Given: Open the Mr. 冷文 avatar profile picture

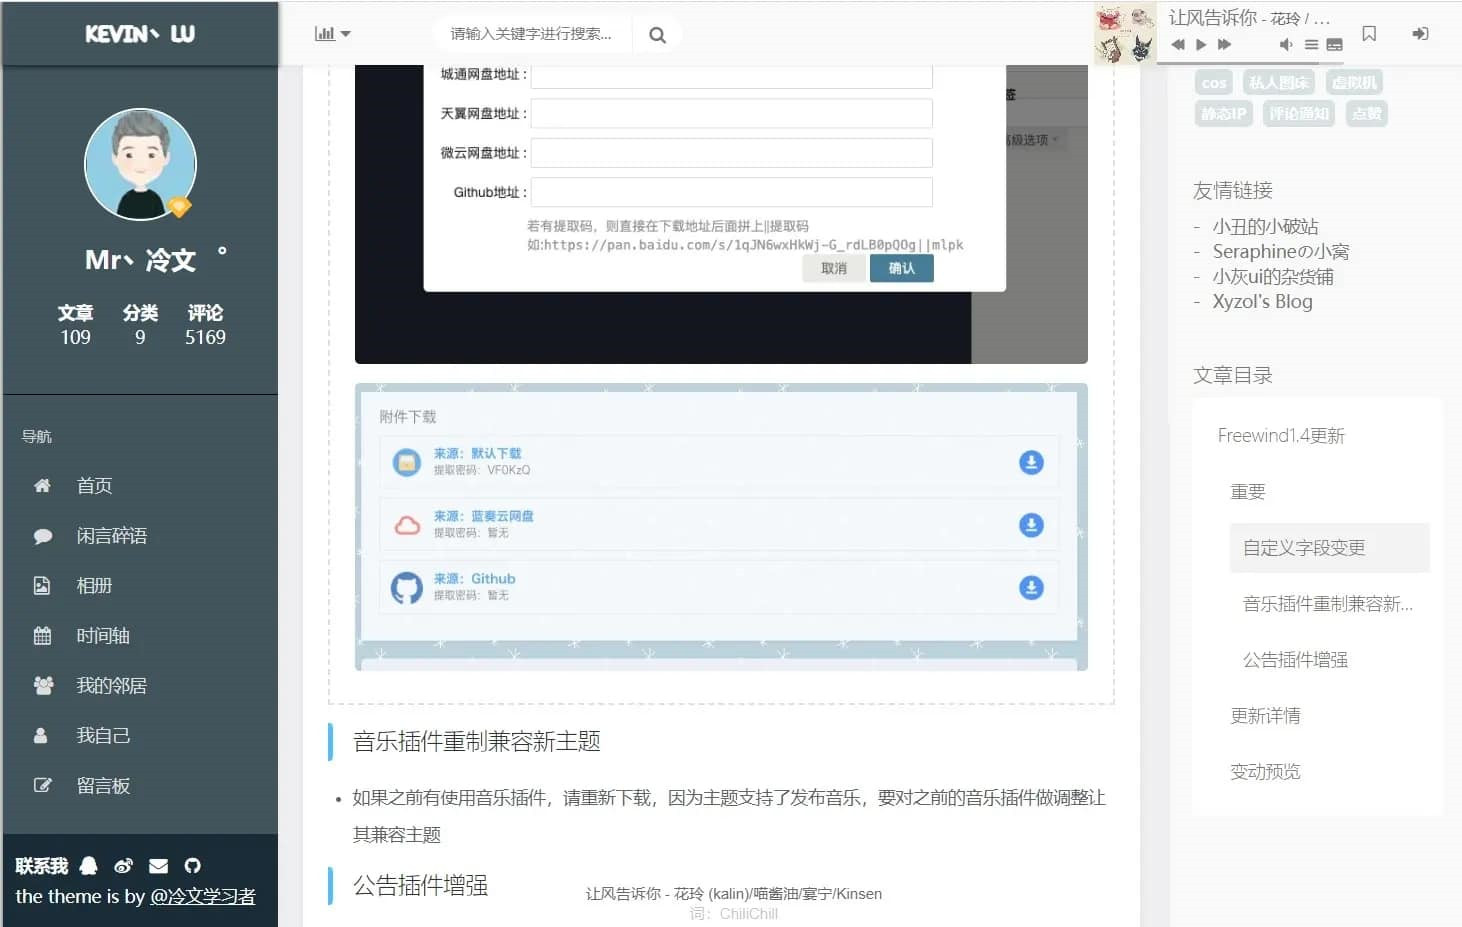Looking at the screenshot, I should [x=140, y=164].
